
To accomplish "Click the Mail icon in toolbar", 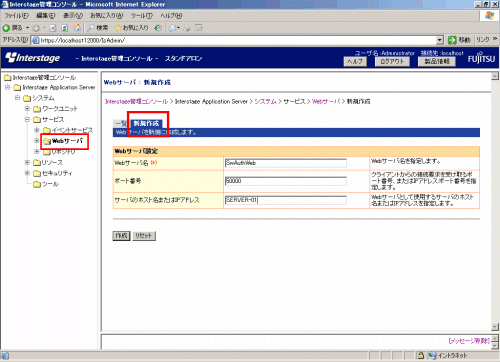I will point(173,28).
